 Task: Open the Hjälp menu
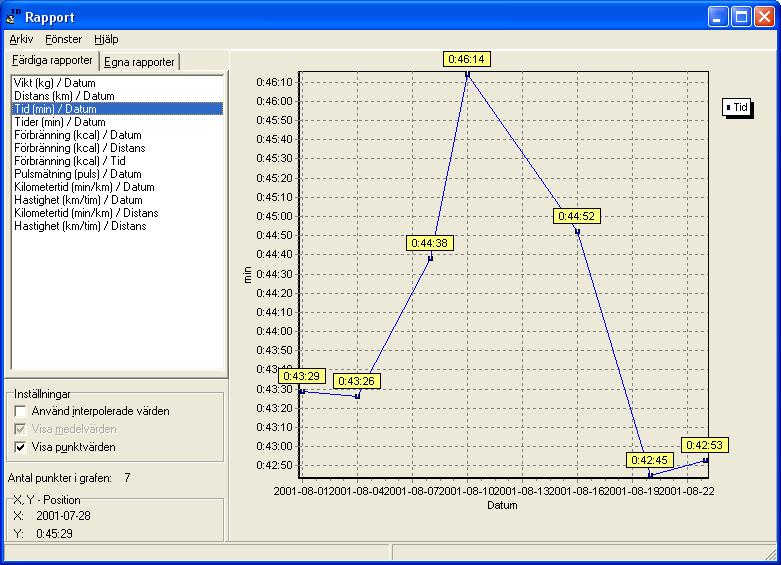point(106,39)
